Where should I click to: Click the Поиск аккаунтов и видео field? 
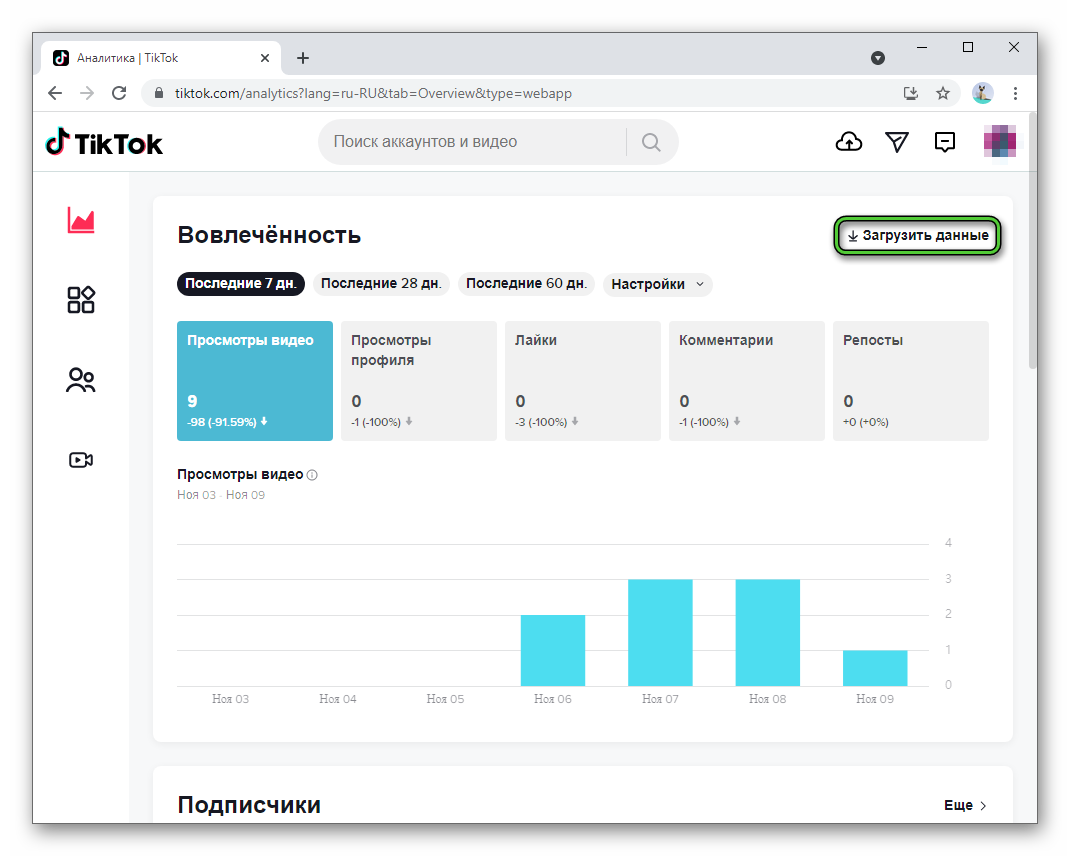[x=470, y=142]
